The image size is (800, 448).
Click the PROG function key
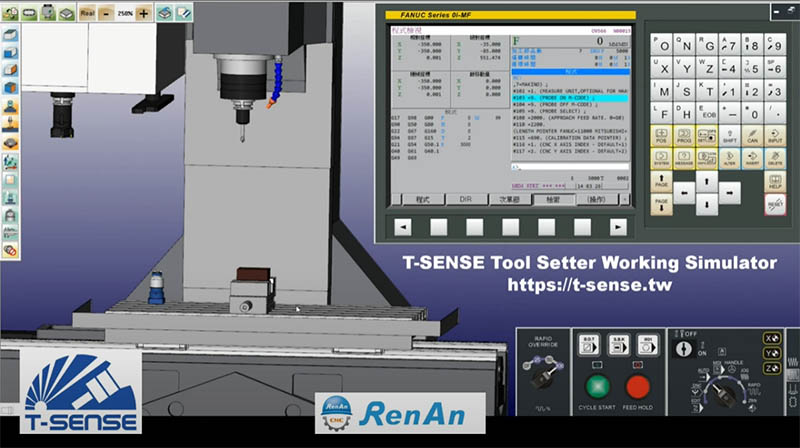tap(684, 136)
